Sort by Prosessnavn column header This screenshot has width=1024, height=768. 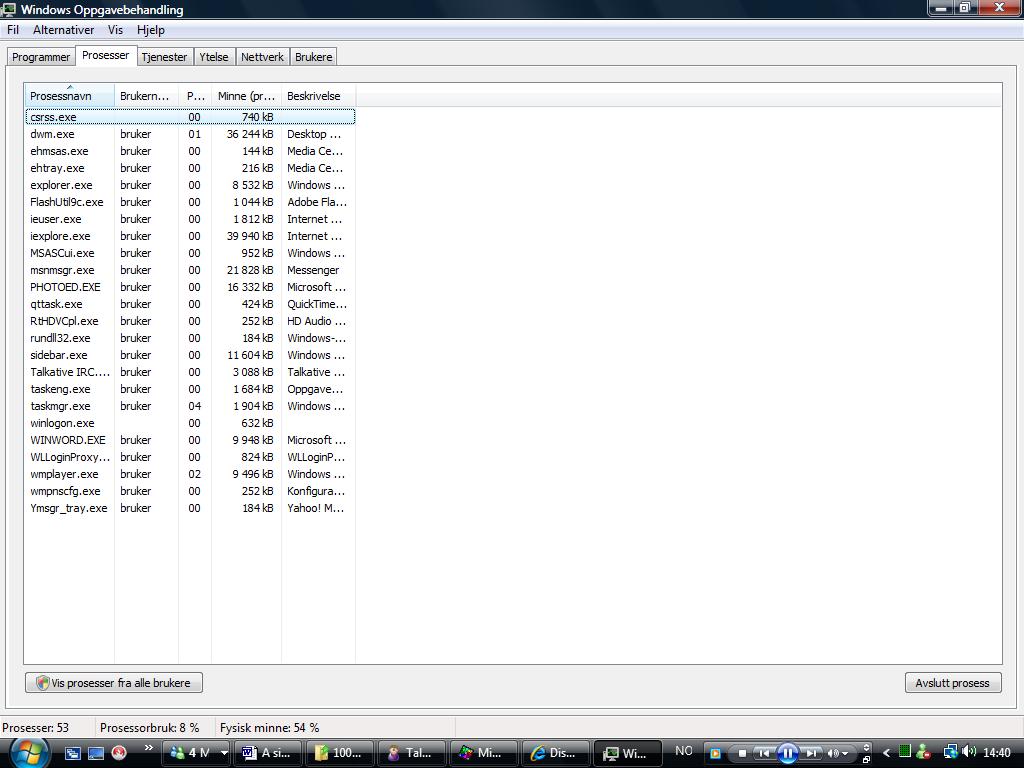coord(69,95)
